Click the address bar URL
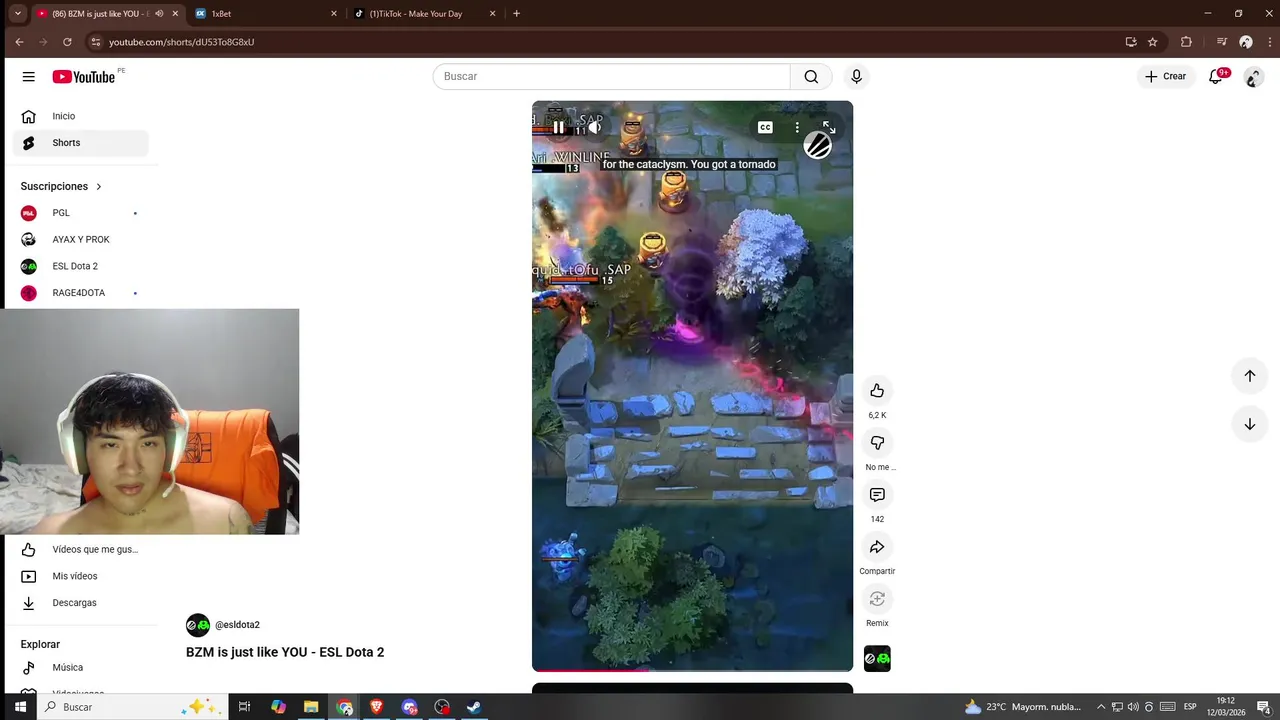 [x=181, y=42]
